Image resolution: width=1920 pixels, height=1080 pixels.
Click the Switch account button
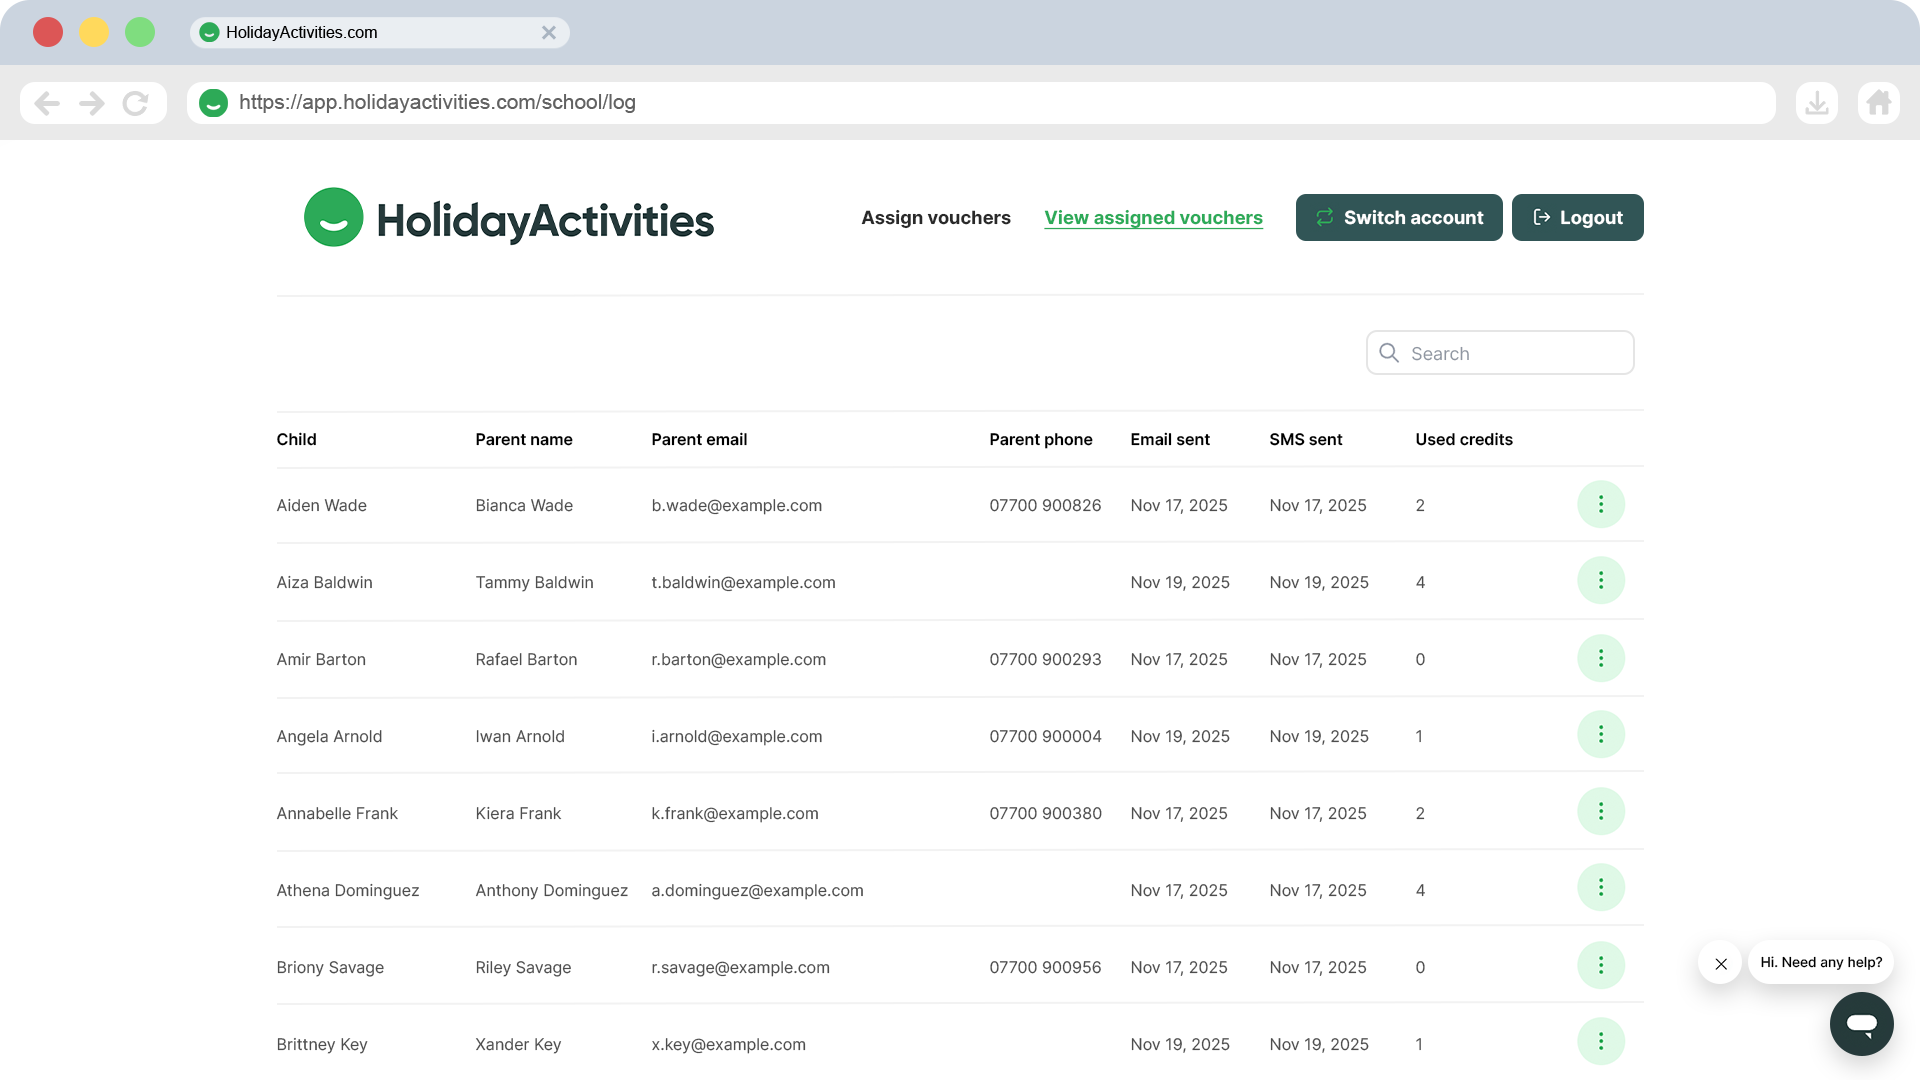tap(1398, 218)
